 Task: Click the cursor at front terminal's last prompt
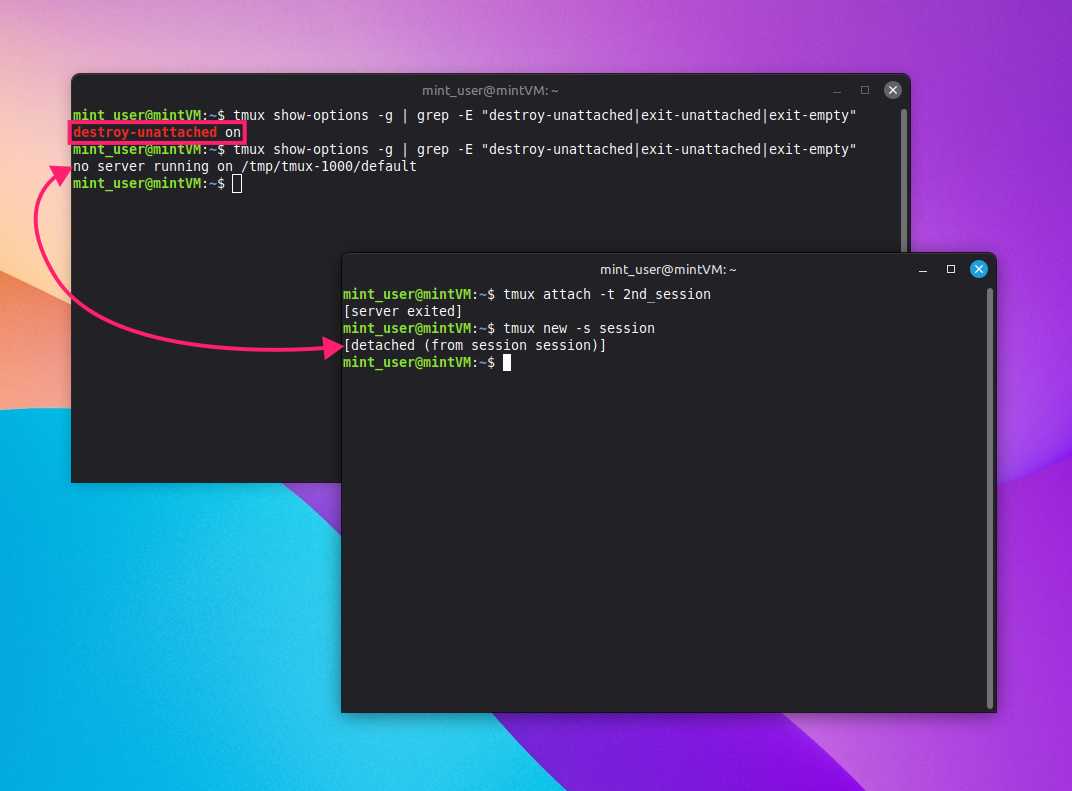click(x=507, y=362)
